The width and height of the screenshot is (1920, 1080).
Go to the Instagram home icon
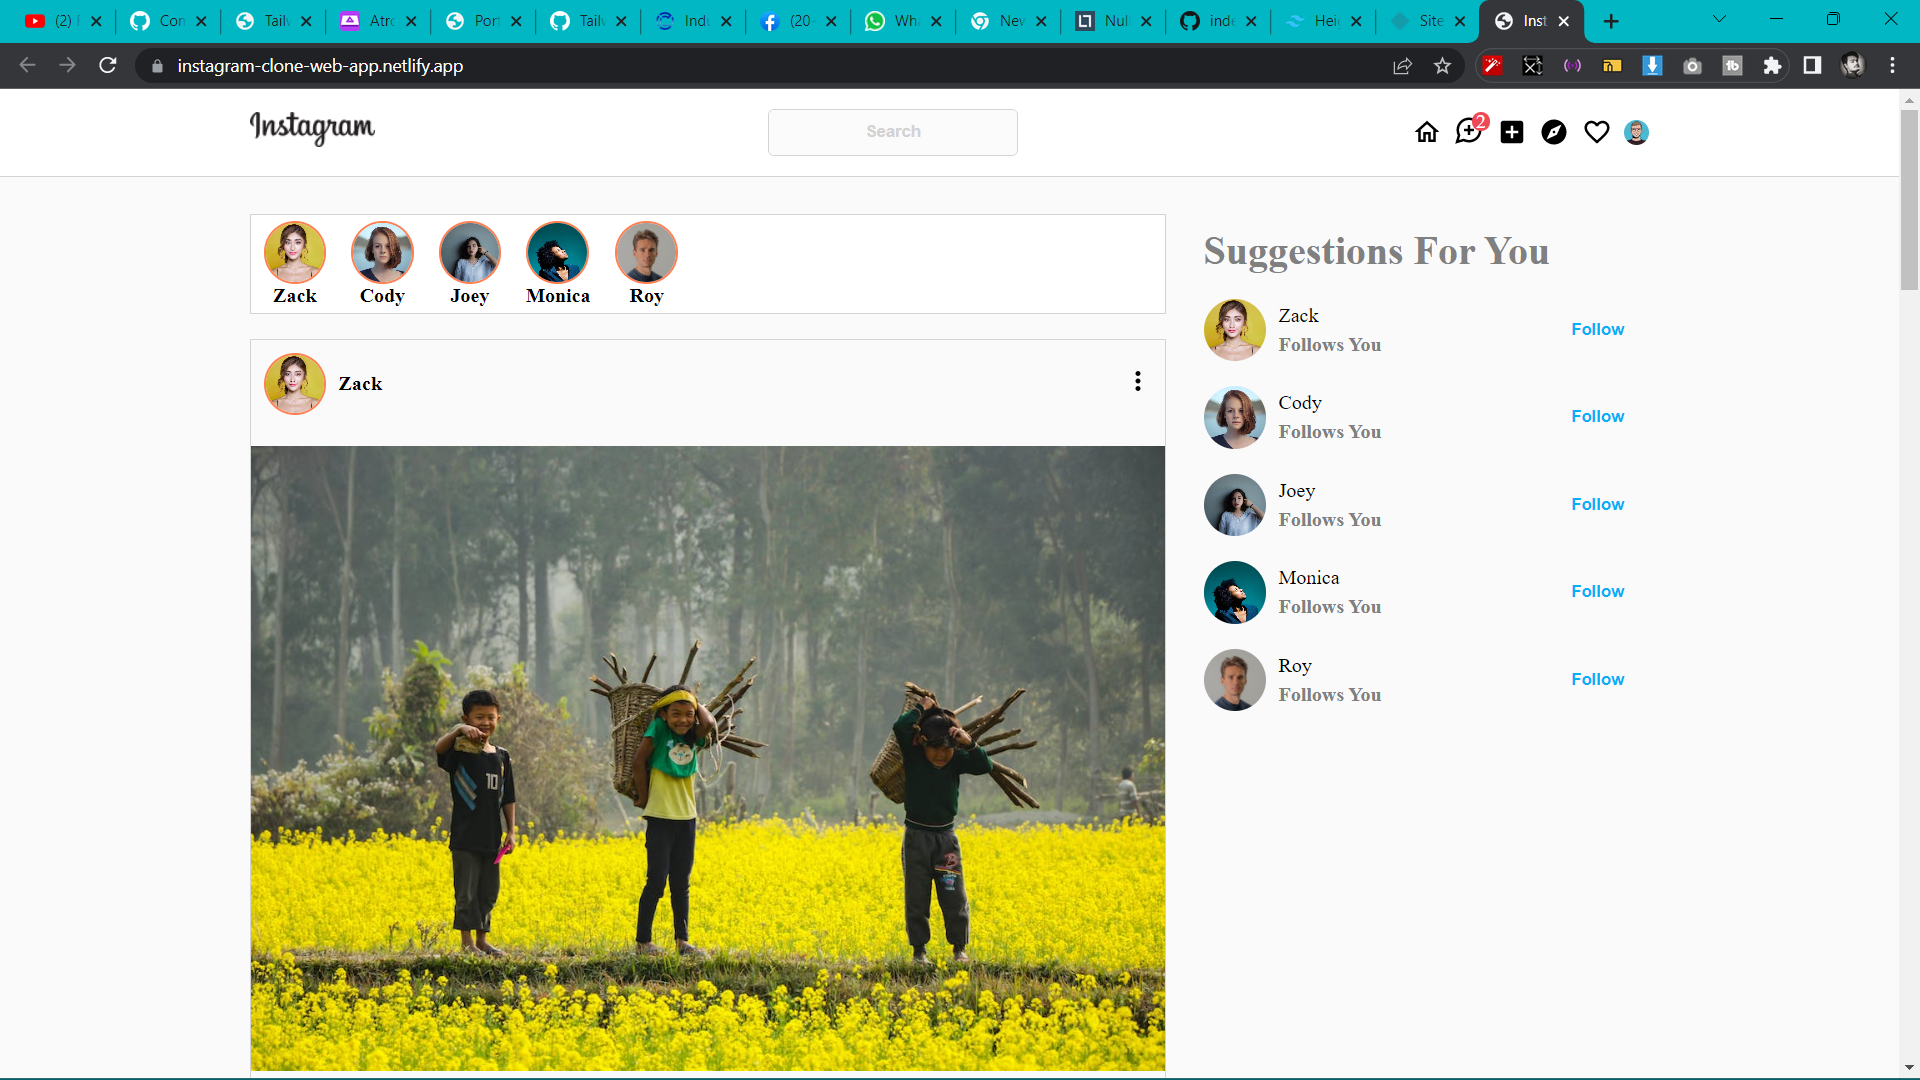[x=1427, y=132]
